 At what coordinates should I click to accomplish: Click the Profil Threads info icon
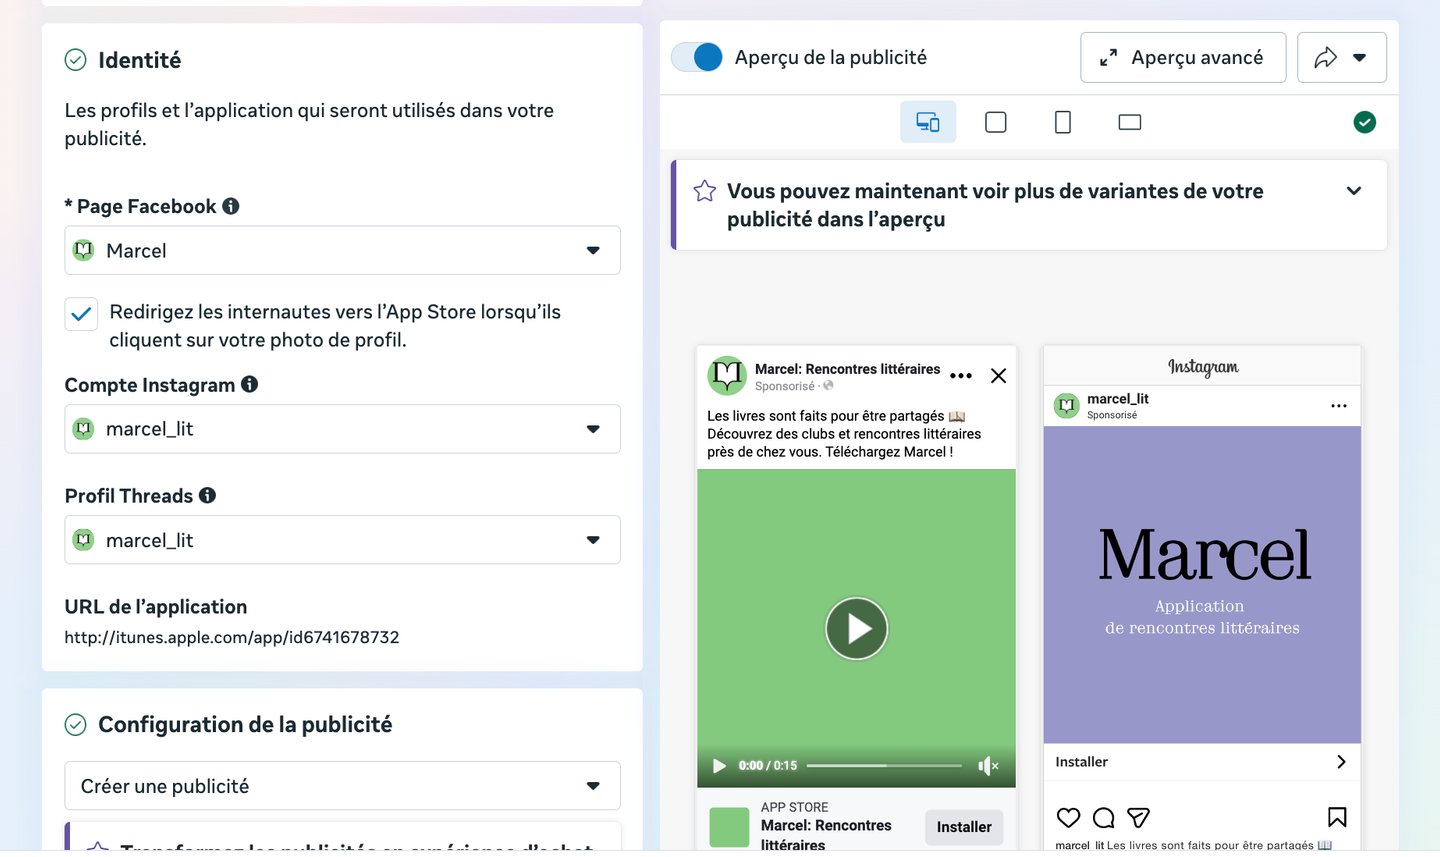[208, 495]
